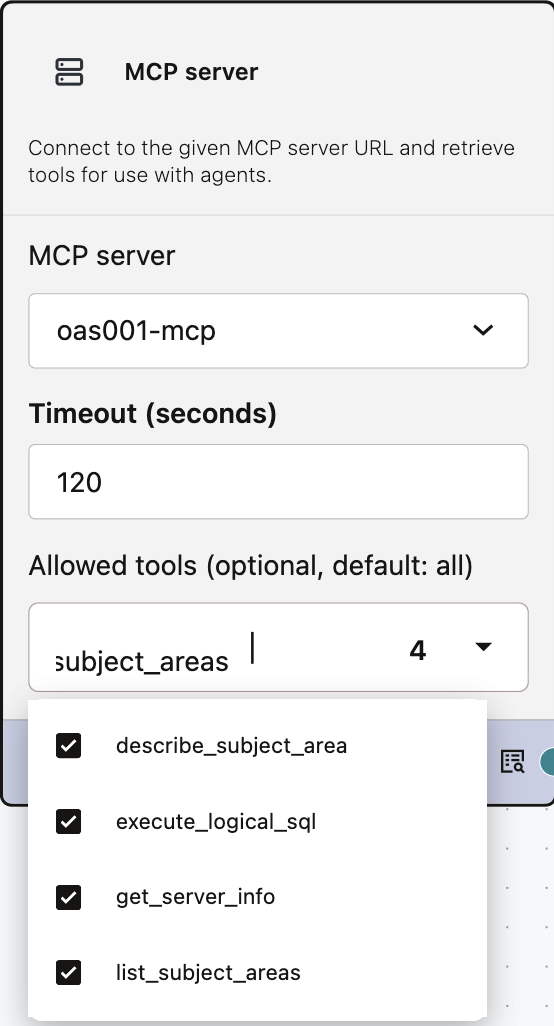Click the Timeout (seconds) label

click(x=152, y=414)
